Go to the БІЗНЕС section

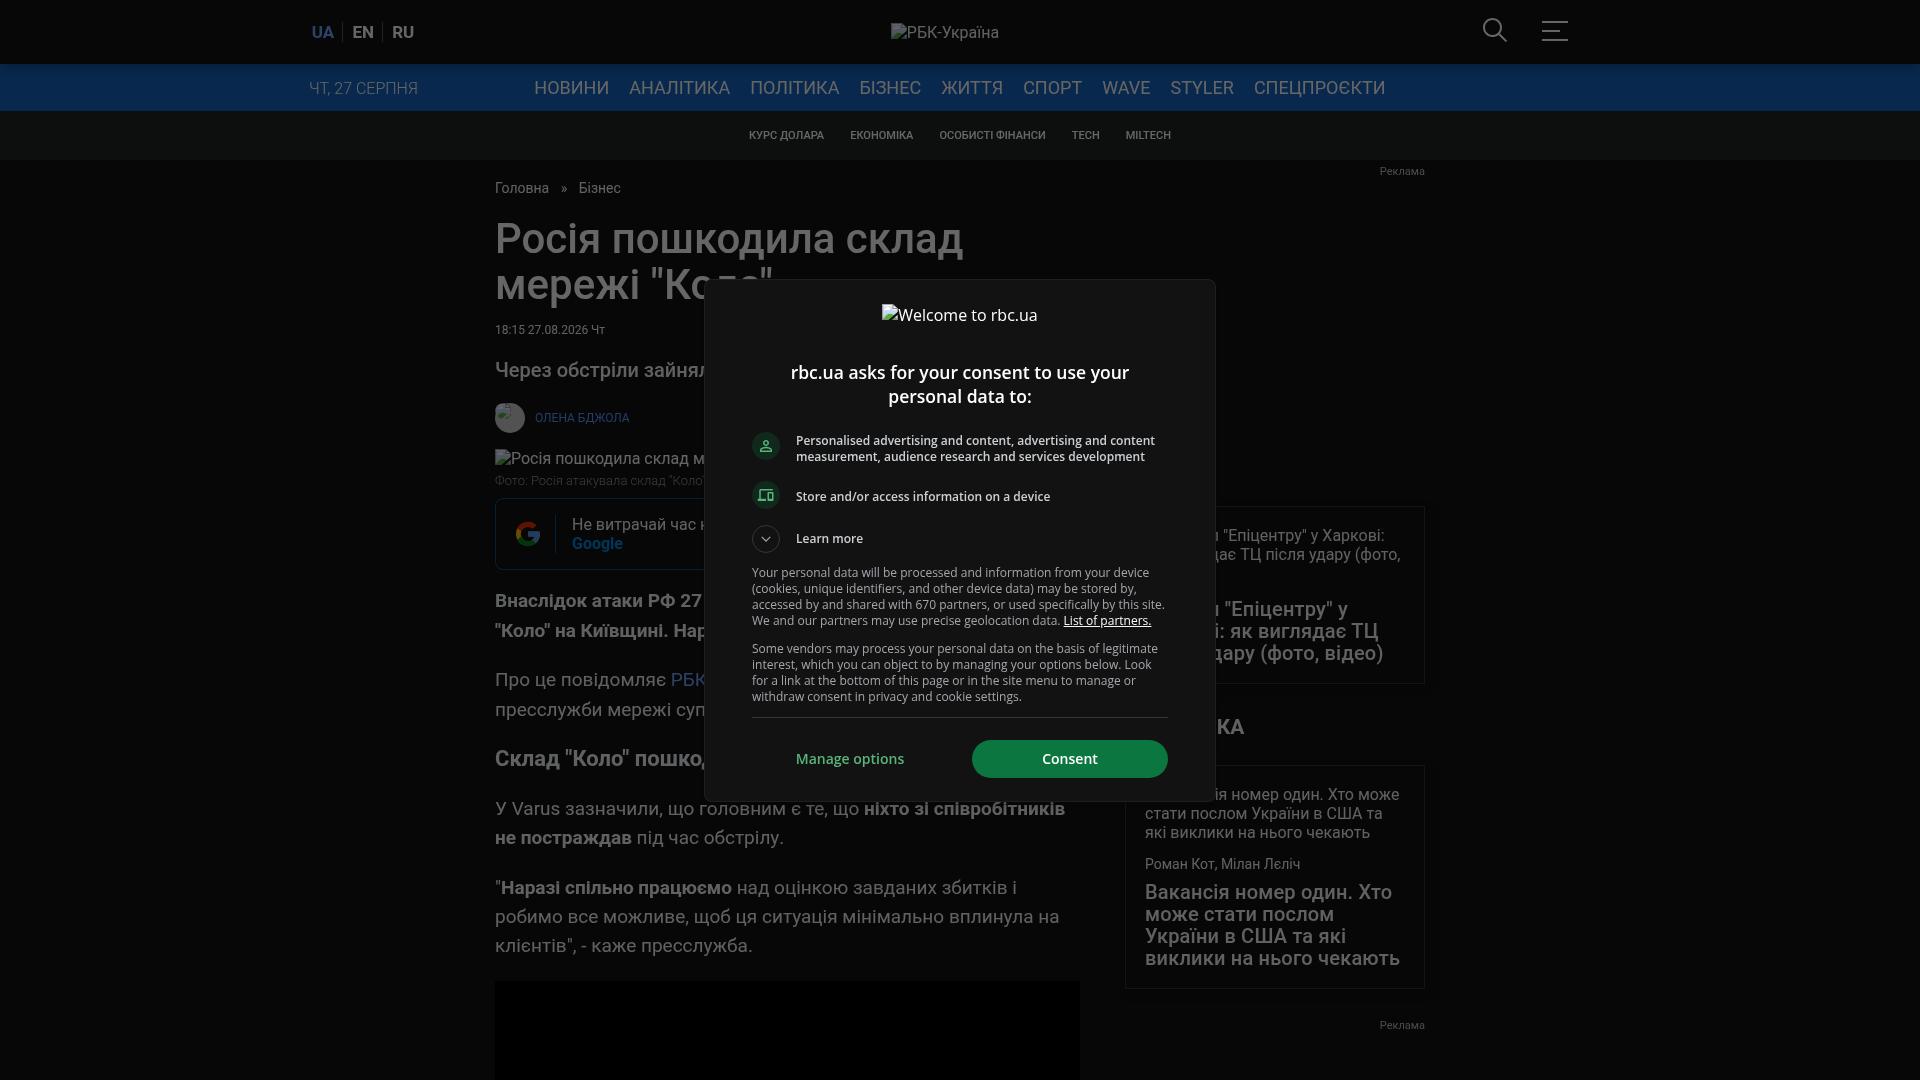pyautogui.click(x=890, y=88)
